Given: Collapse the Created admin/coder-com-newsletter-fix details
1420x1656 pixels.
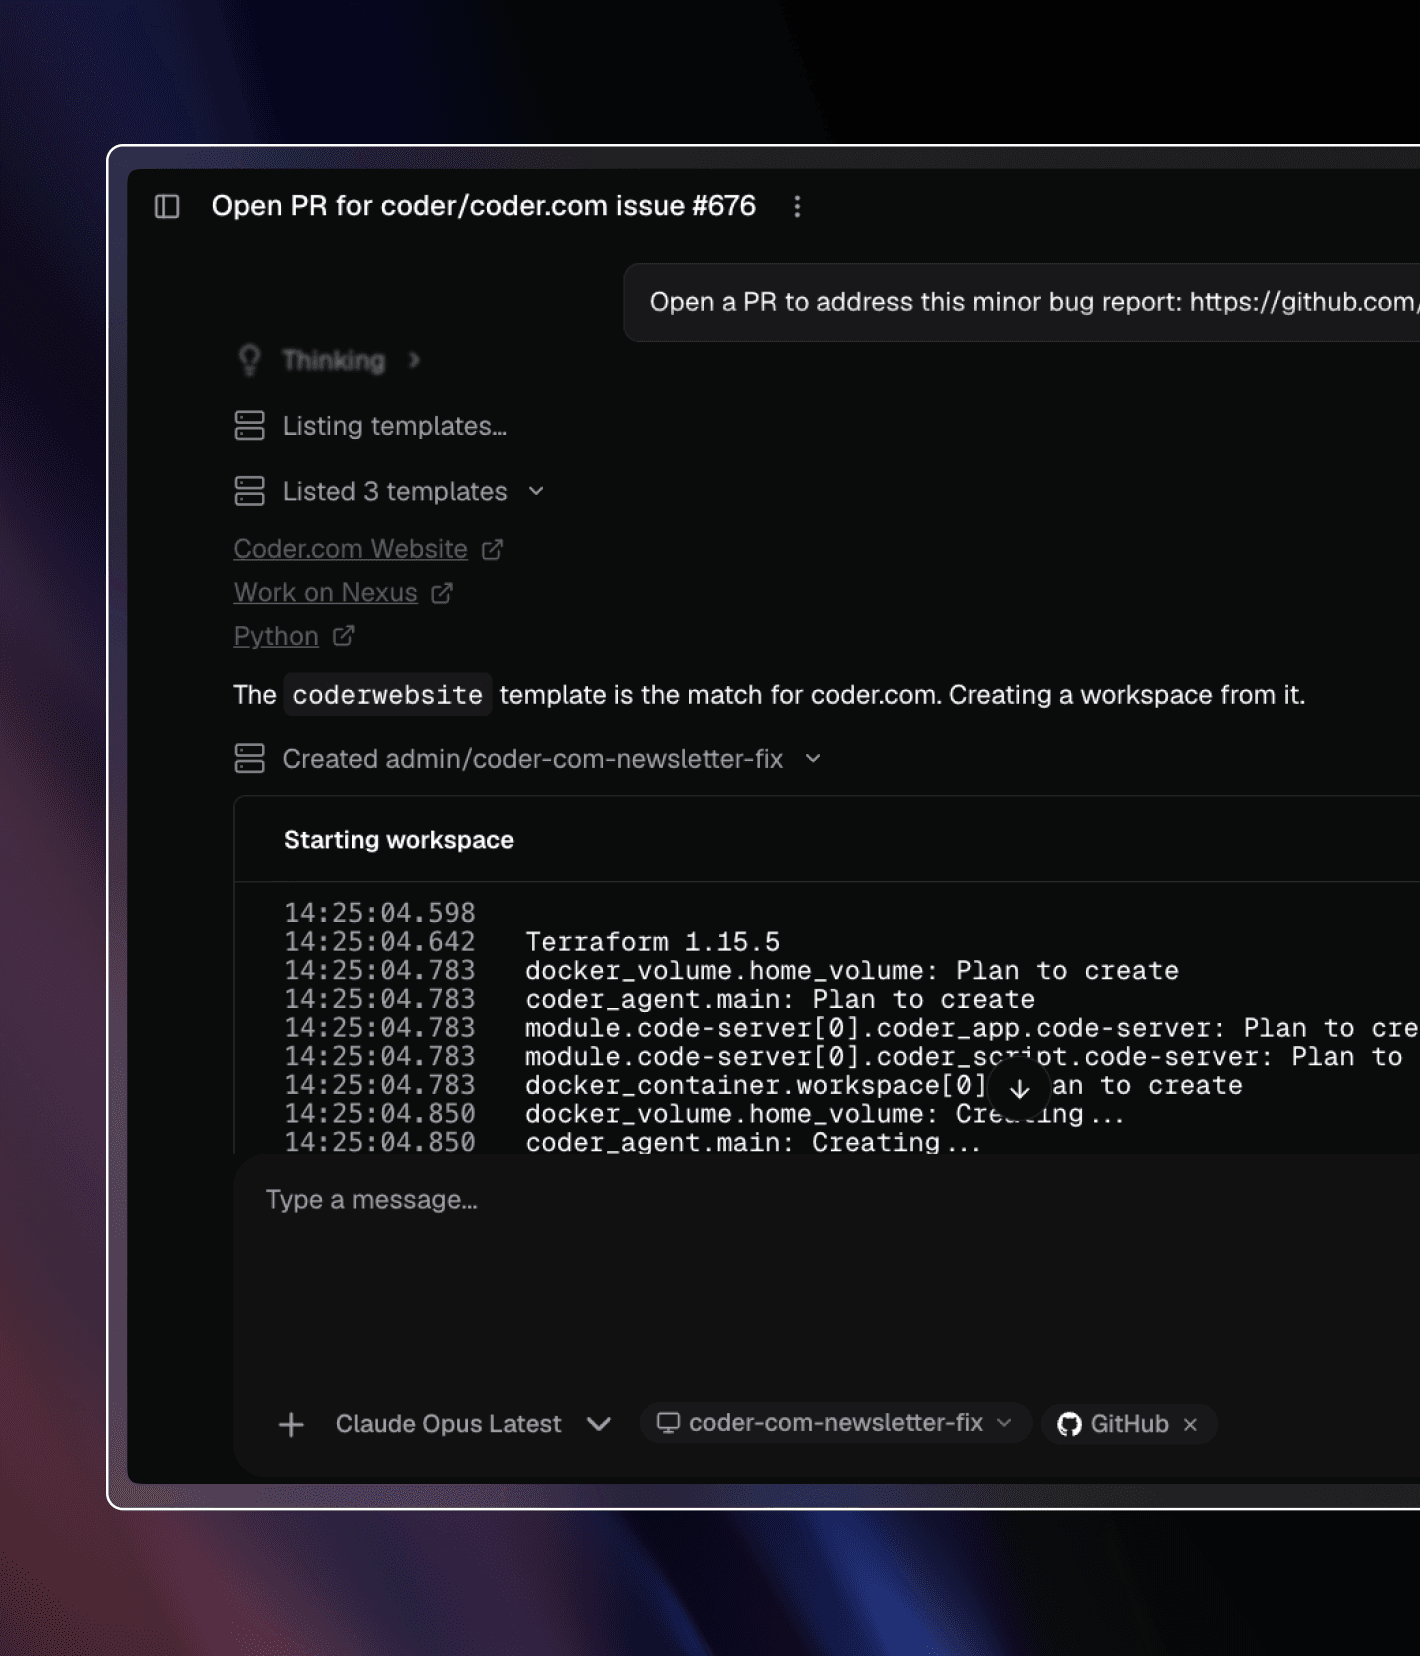Looking at the screenshot, I should pos(813,758).
